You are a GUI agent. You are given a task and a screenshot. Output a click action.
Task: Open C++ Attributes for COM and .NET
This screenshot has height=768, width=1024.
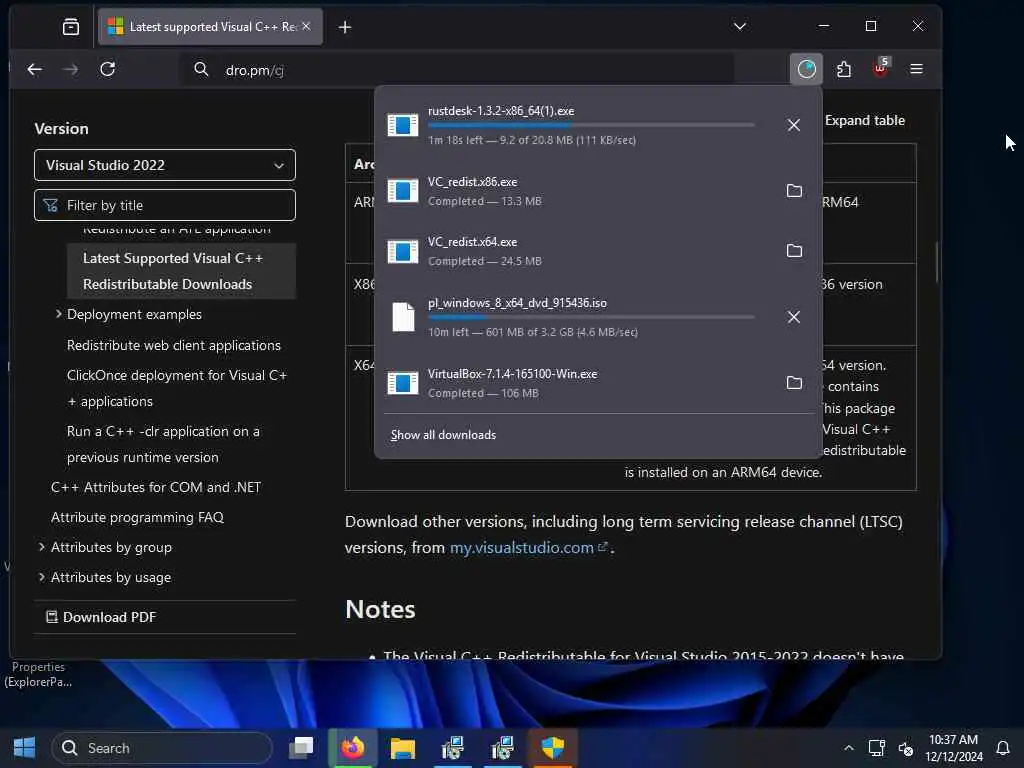point(156,487)
